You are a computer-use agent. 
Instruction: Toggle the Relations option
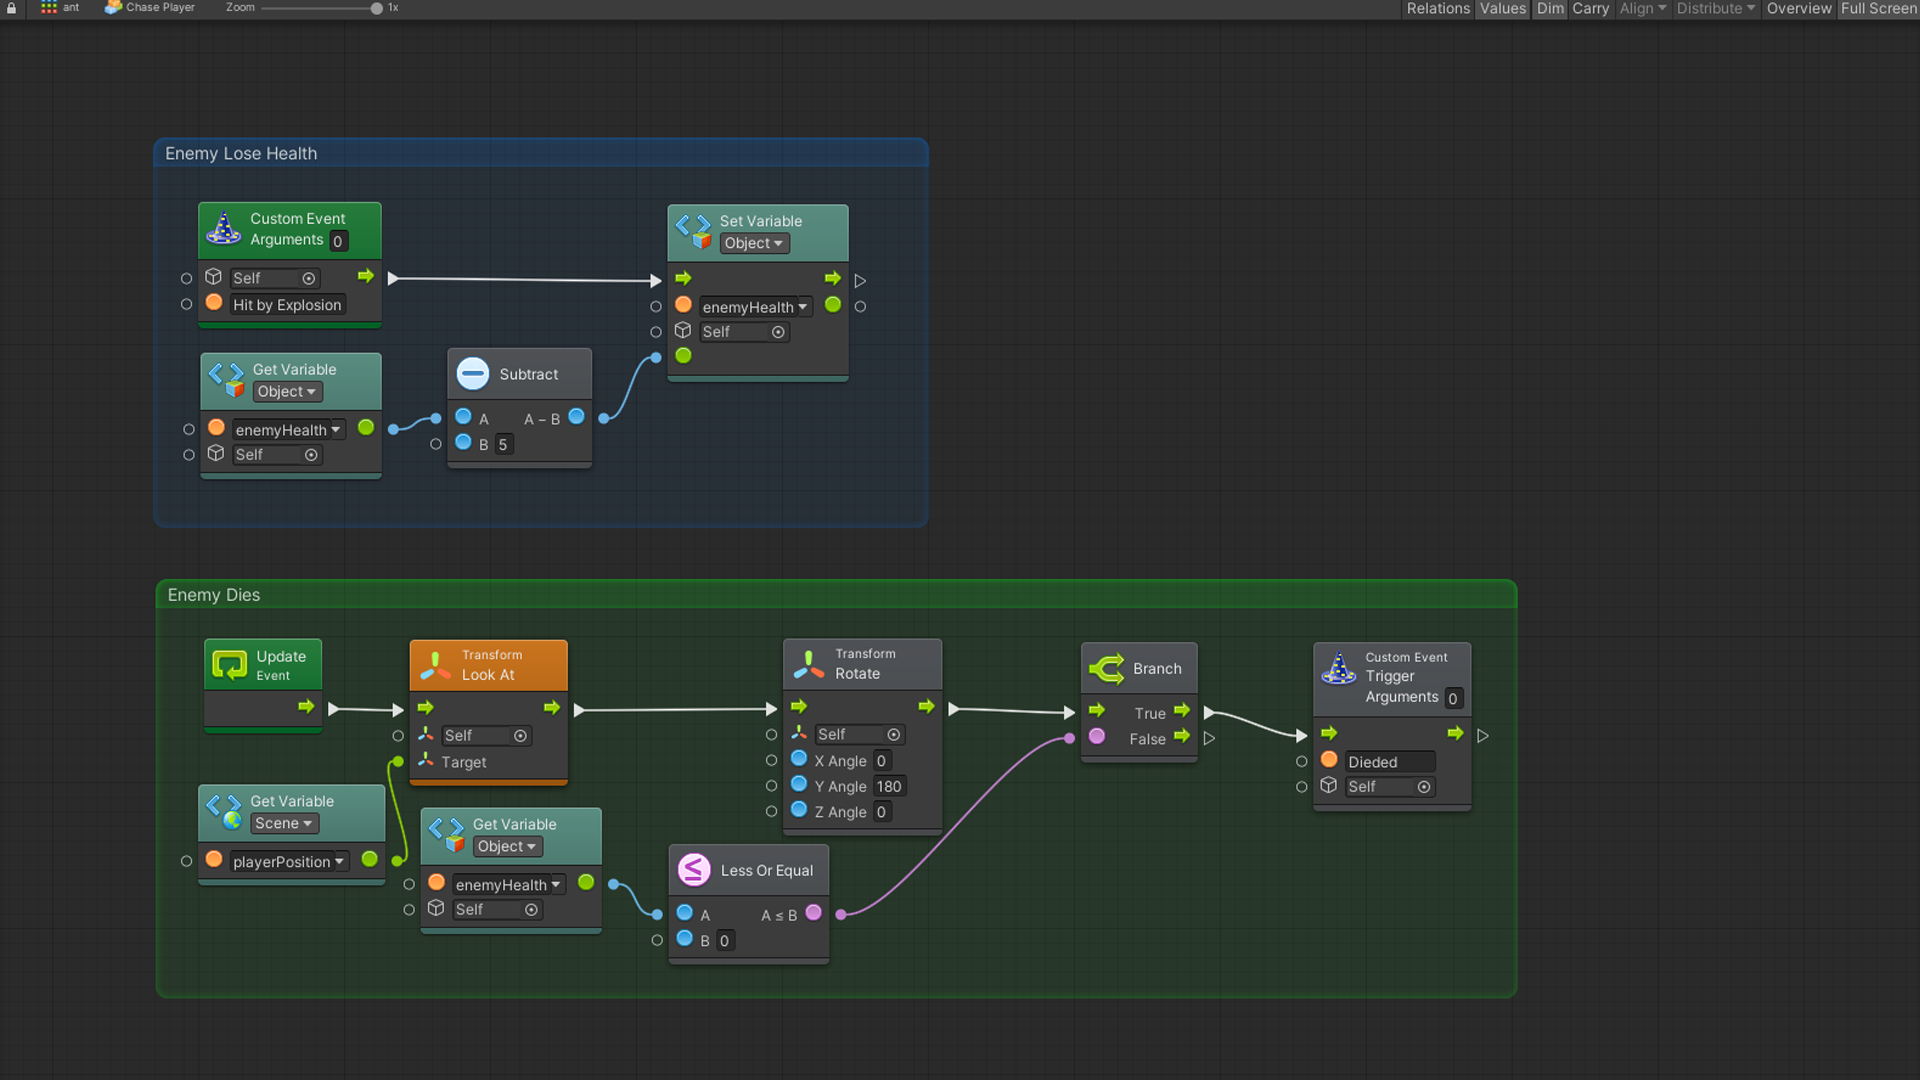[x=1438, y=8]
